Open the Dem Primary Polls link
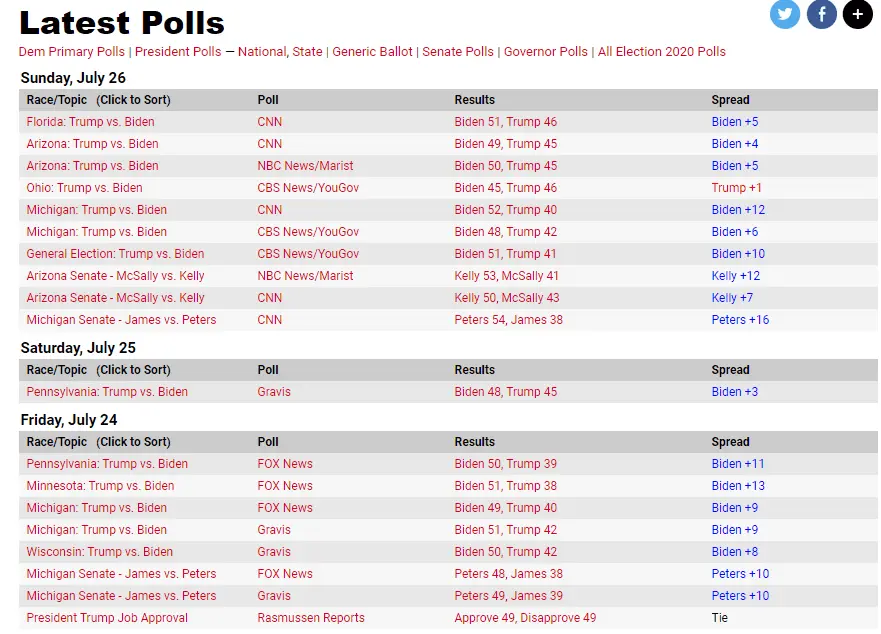 pos(72,52)
